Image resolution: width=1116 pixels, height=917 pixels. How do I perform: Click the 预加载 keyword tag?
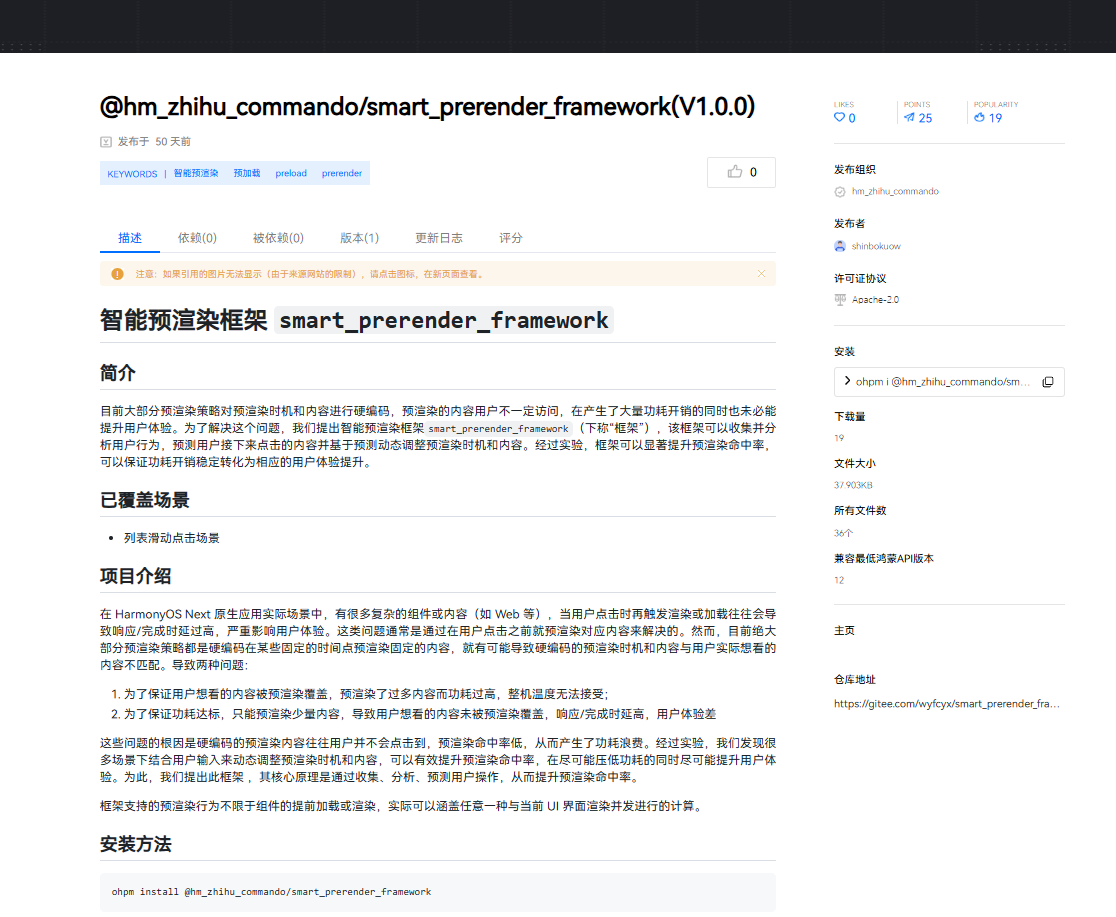coord(247,173)
